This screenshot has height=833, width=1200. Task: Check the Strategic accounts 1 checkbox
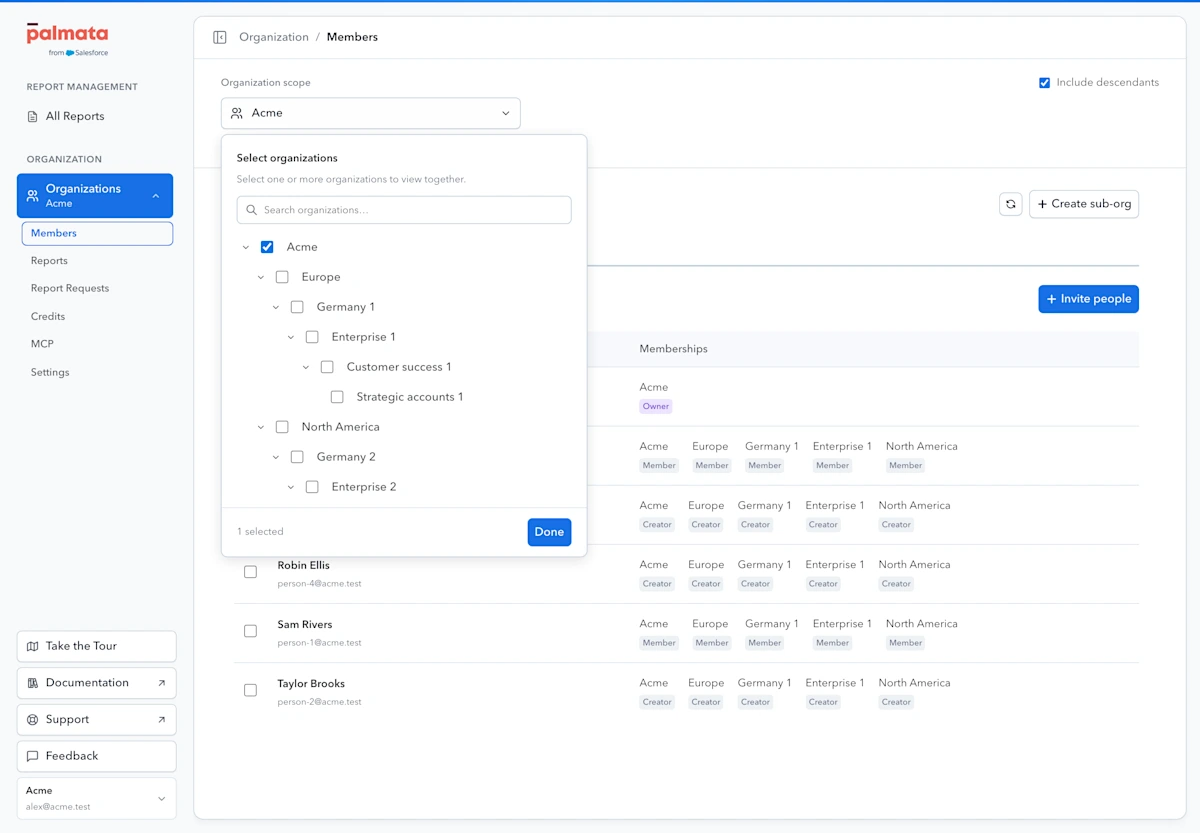(337, 397)
